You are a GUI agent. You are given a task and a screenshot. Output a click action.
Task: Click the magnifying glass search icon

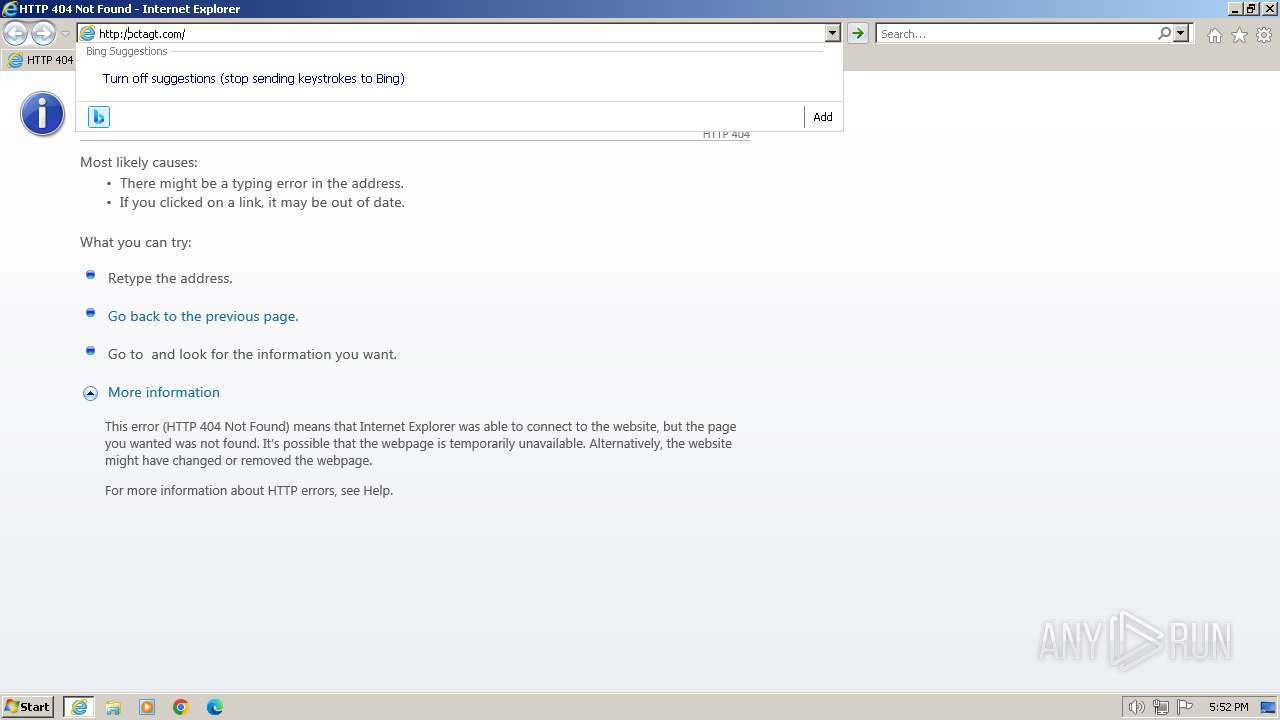tap(1164, 34)
